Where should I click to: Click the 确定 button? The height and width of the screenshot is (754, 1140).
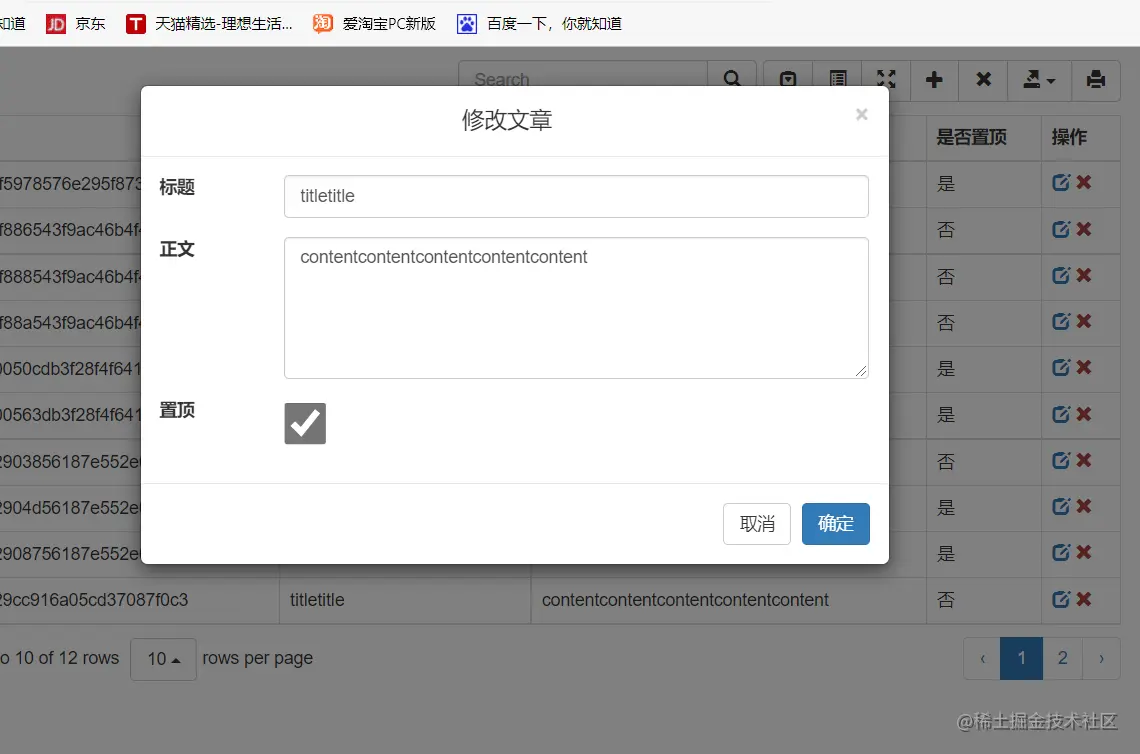(835, 524)
